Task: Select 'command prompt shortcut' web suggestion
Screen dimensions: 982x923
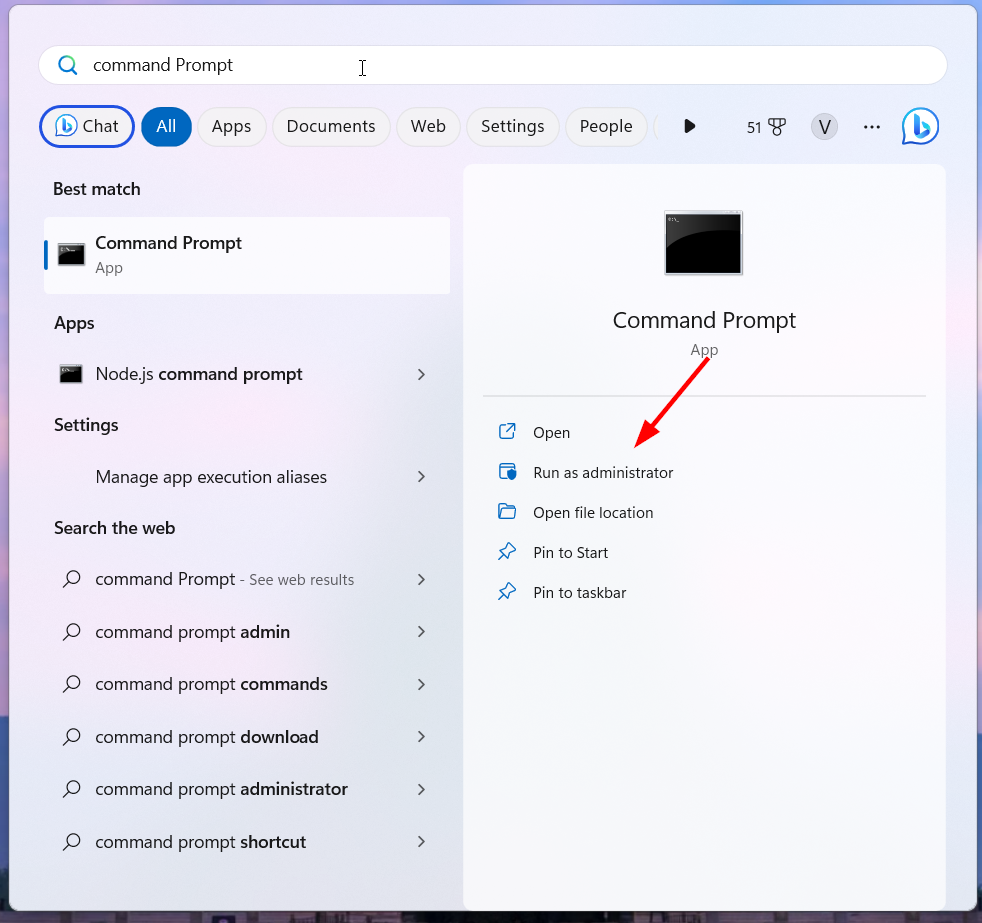Action: [x=200, y=842]
